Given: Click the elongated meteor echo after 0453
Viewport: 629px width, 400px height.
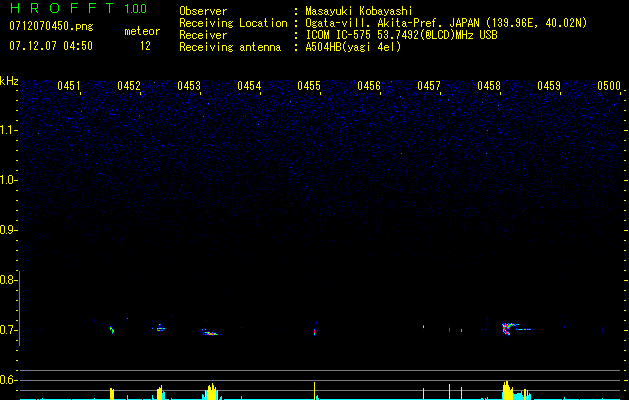Looking at the screenshot, I should tap(210, 332).
